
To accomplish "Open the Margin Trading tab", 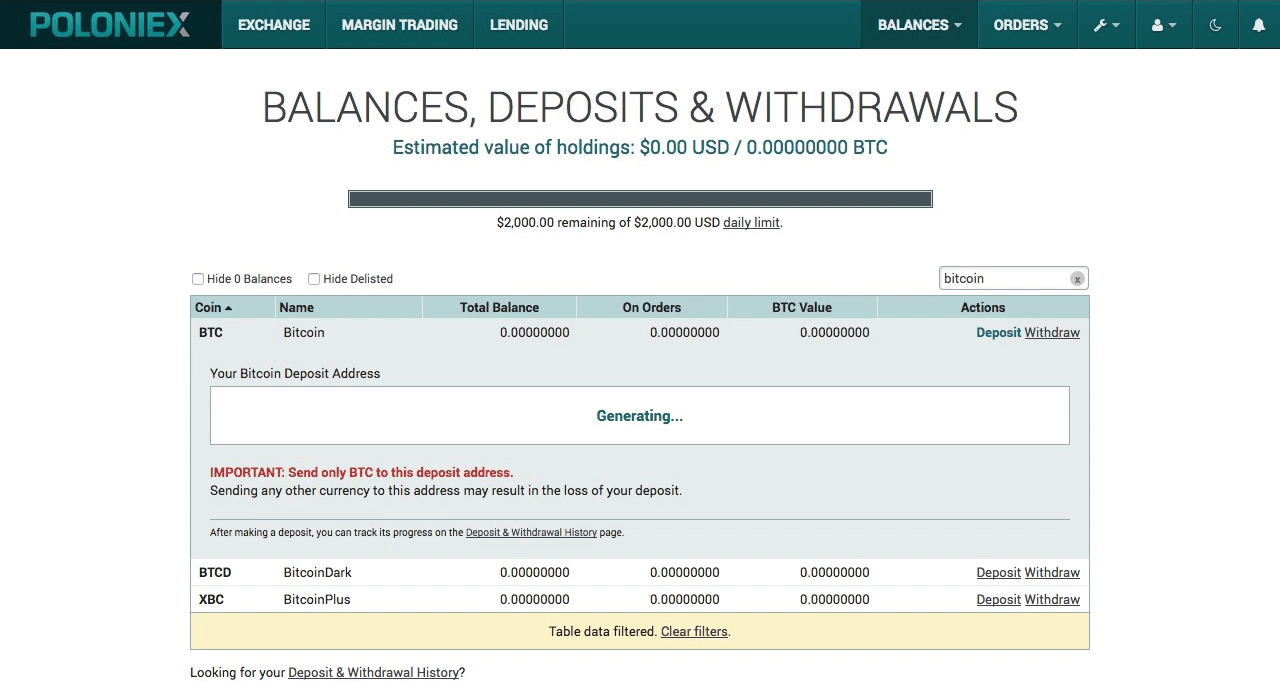I will pyautogui.click(x=400, y=25).
